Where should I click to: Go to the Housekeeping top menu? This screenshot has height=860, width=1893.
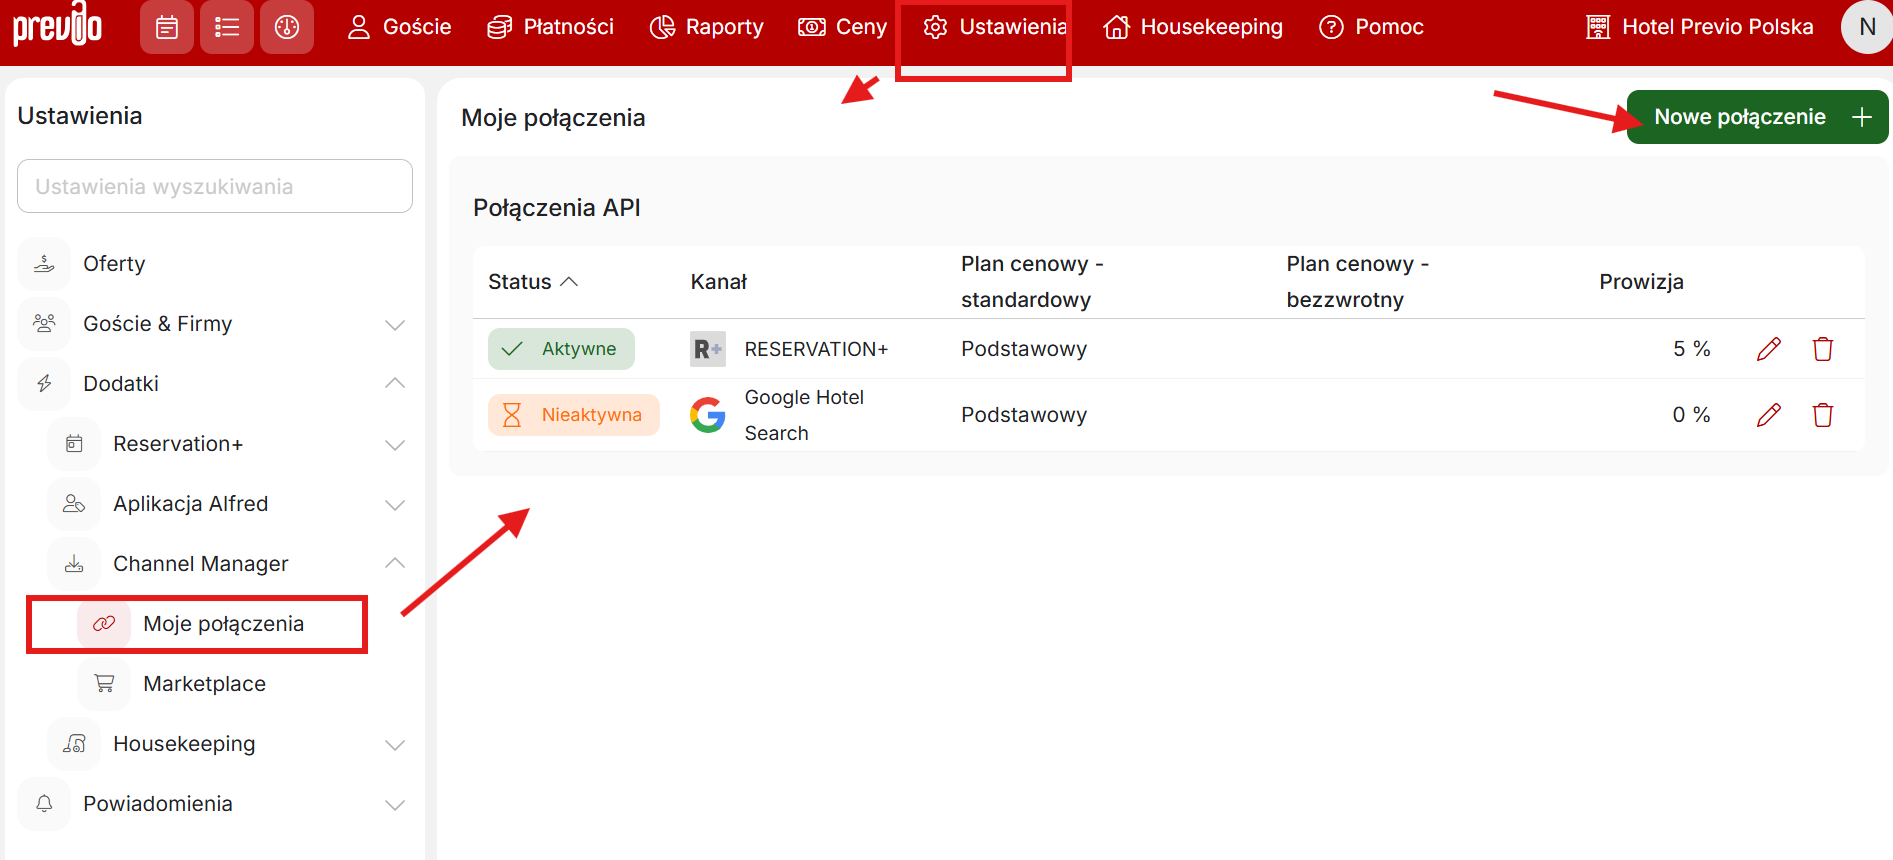(x=1193, y=27)
